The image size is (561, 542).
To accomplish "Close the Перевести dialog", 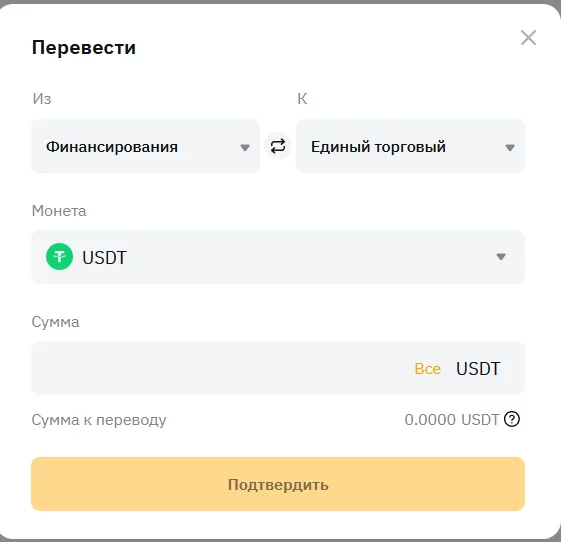I will pyautogui.click(x=528, y=38).
